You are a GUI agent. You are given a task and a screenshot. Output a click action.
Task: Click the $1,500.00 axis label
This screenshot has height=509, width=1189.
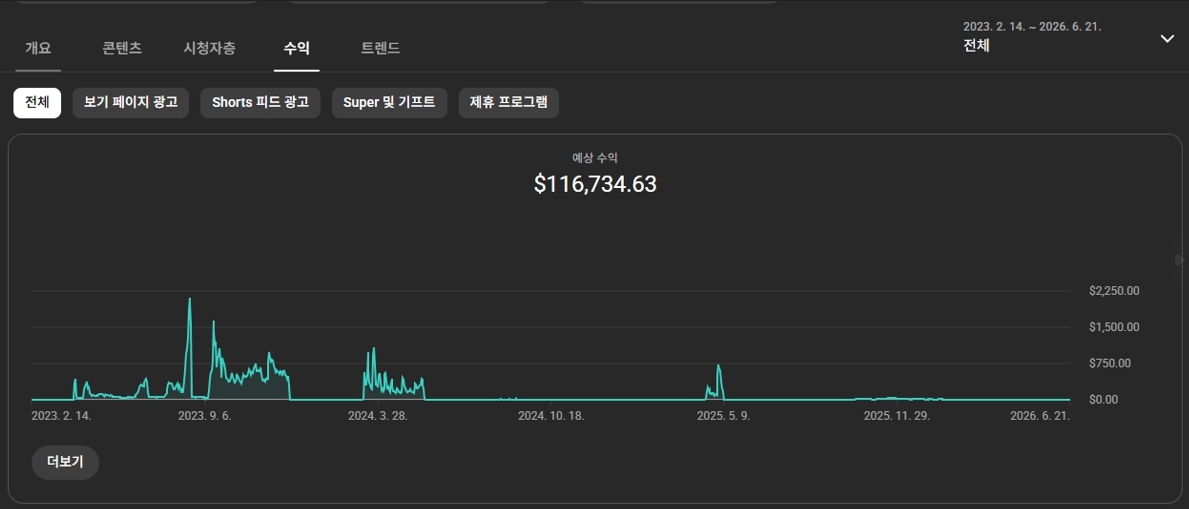[x=1115, y=327]
